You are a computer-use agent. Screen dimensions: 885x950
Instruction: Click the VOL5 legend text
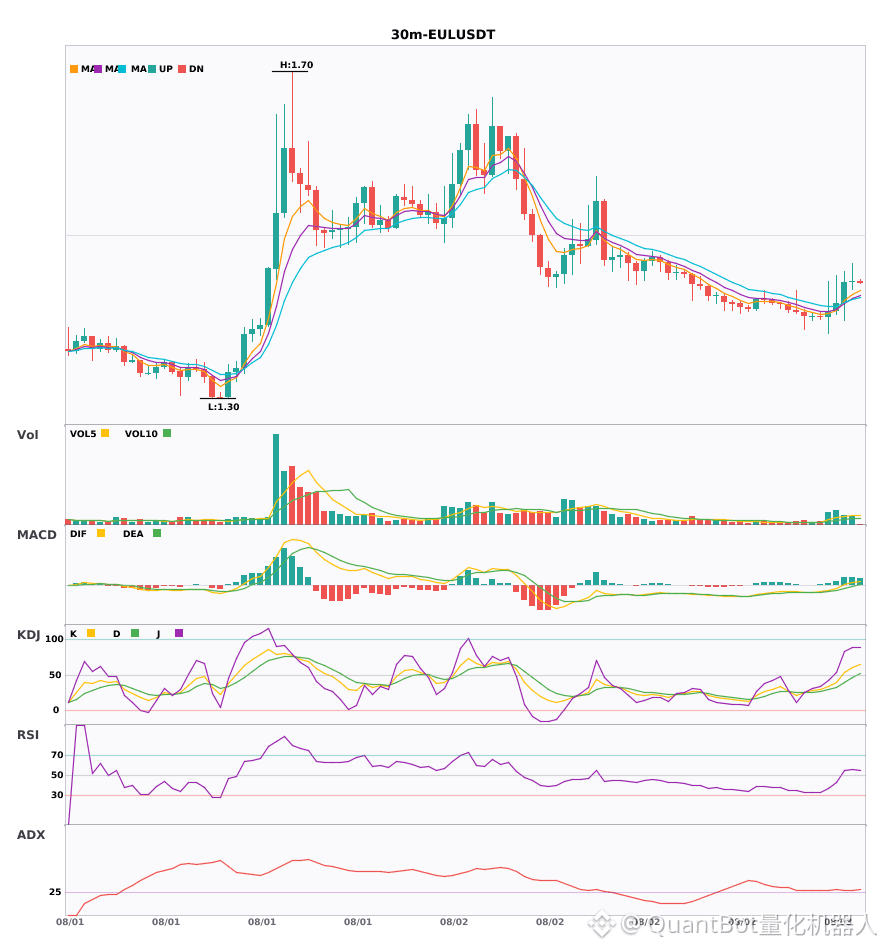point(83,434)
